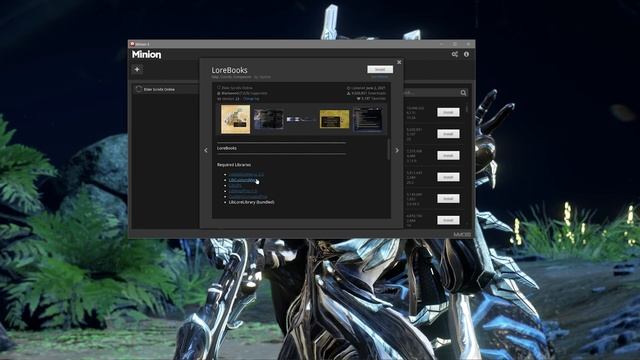
Task: Click the fifth required library link
Action: (x=248, y=196)
